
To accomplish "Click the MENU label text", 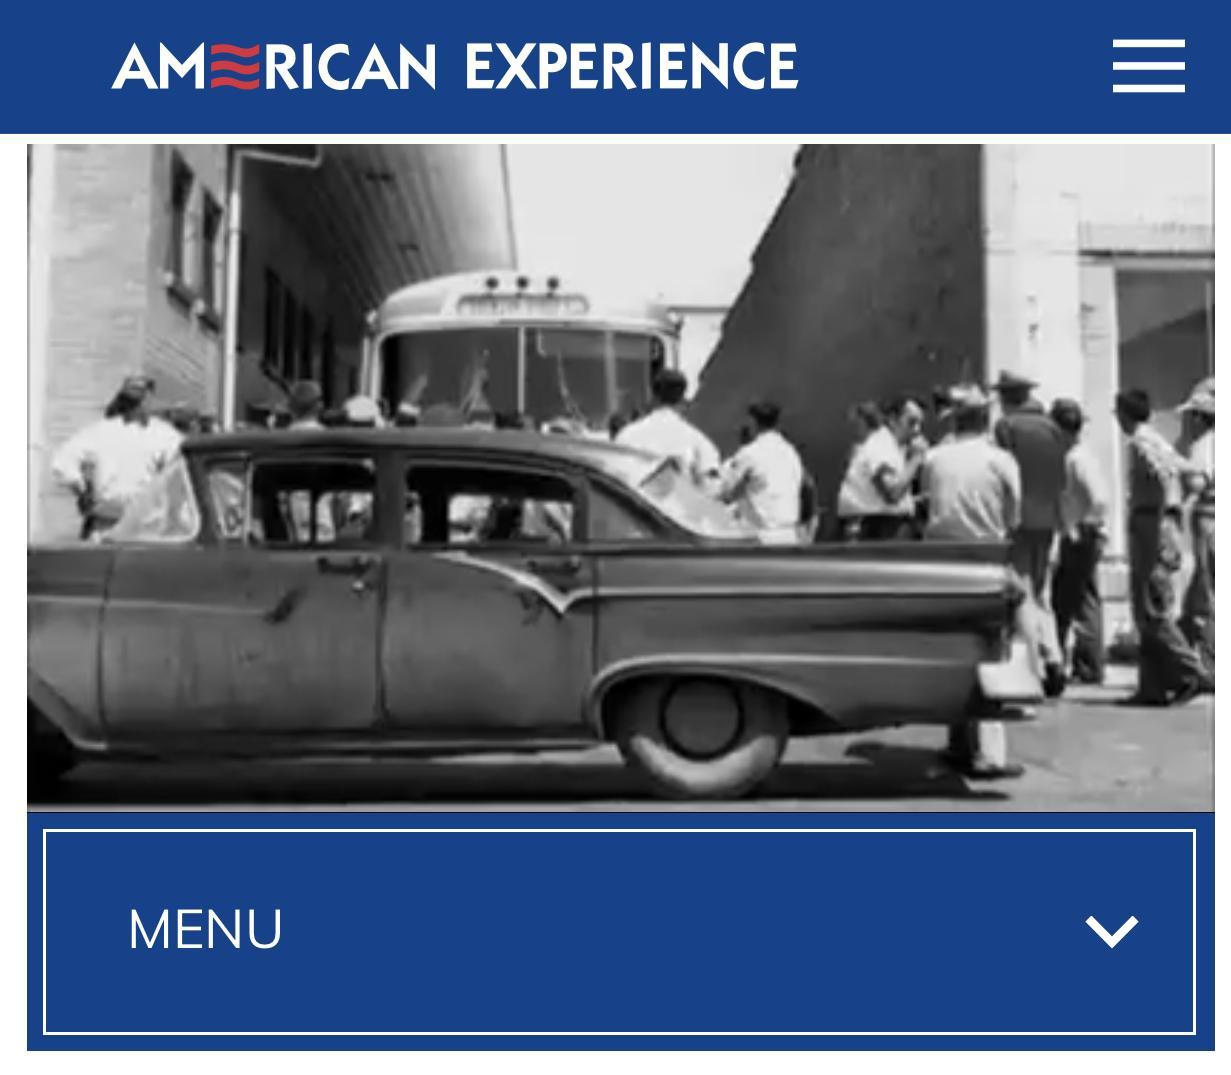I will click(x=205, y=930).
